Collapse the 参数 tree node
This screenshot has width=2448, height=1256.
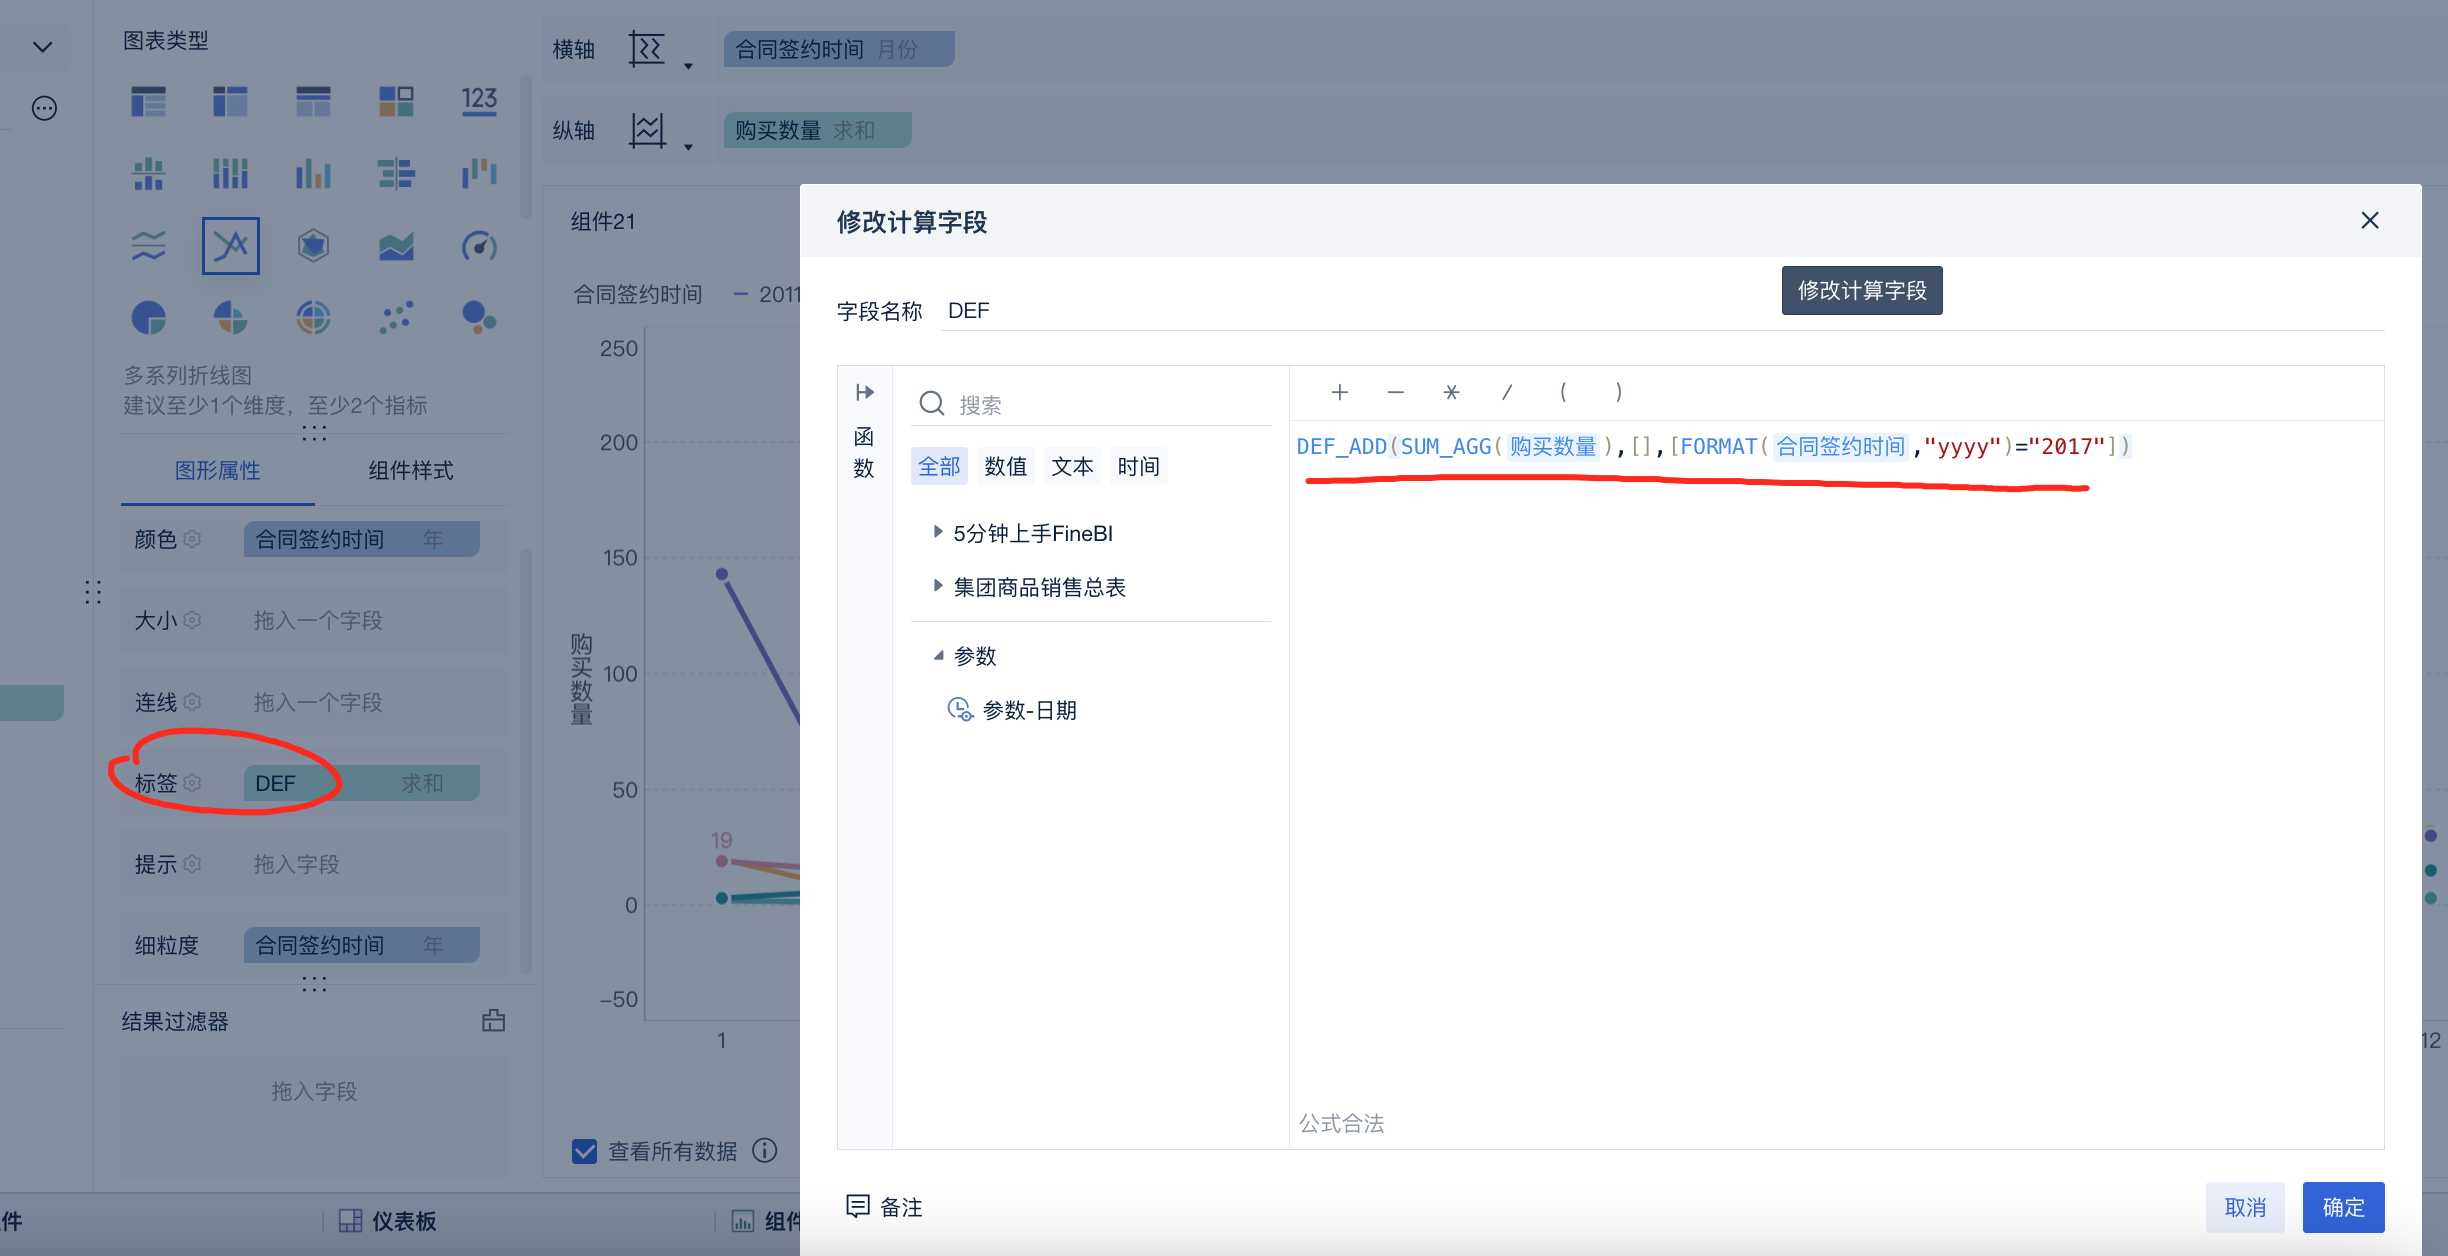pyautogui.click(x=938, y=656)
